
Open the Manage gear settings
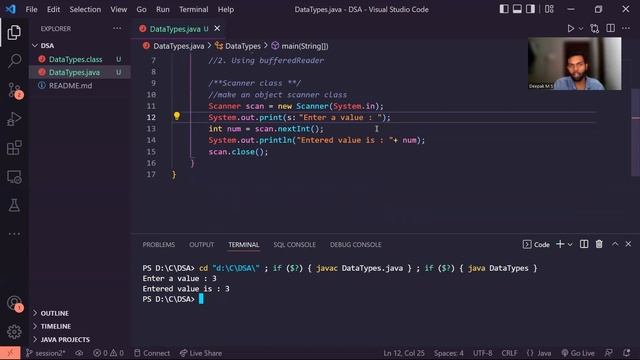pyautogui.click(x=14, y=331)
